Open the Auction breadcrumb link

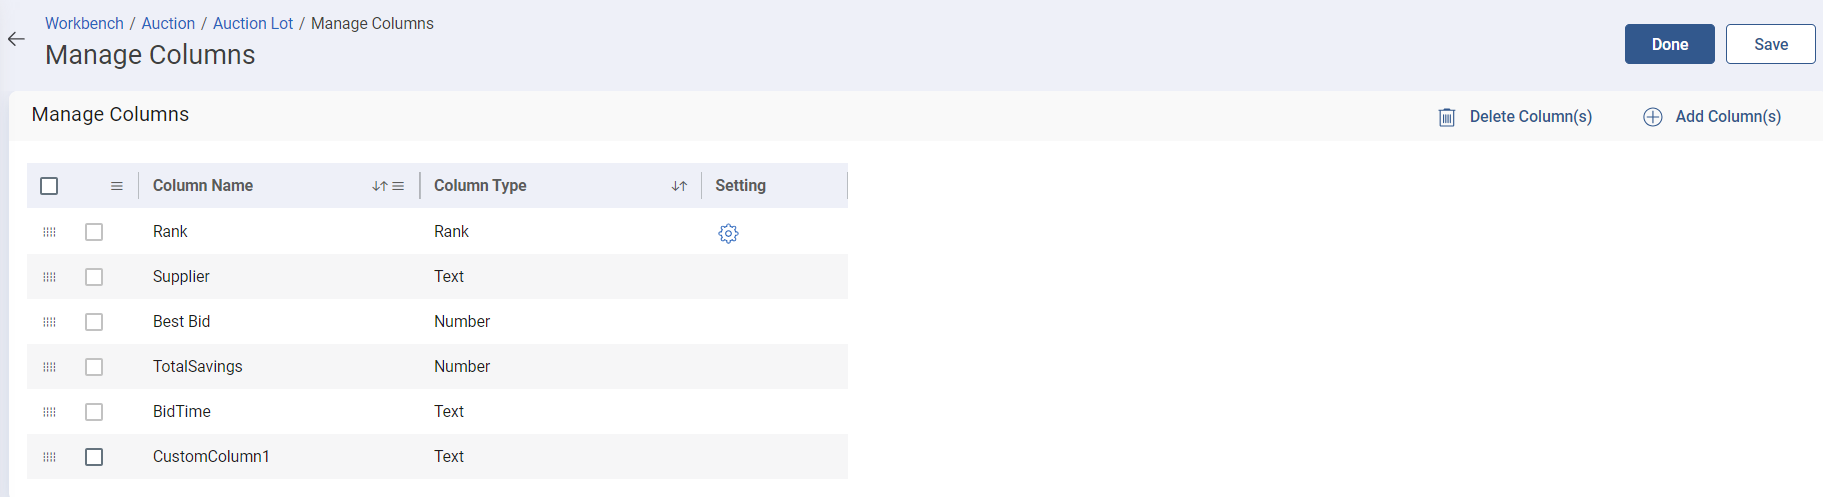pyautogui.click(x=168, y=23)
